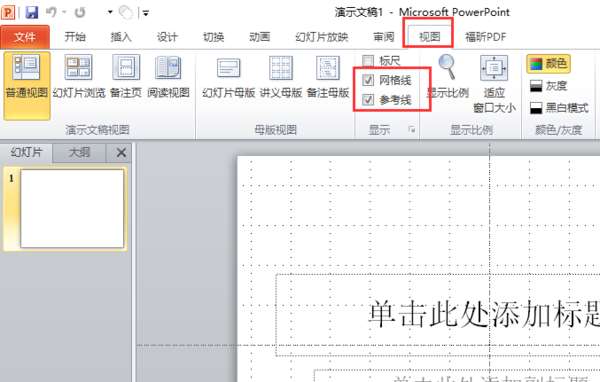
Task: Open the Undo history dropdown arrow
Action: tap(64, 12)
